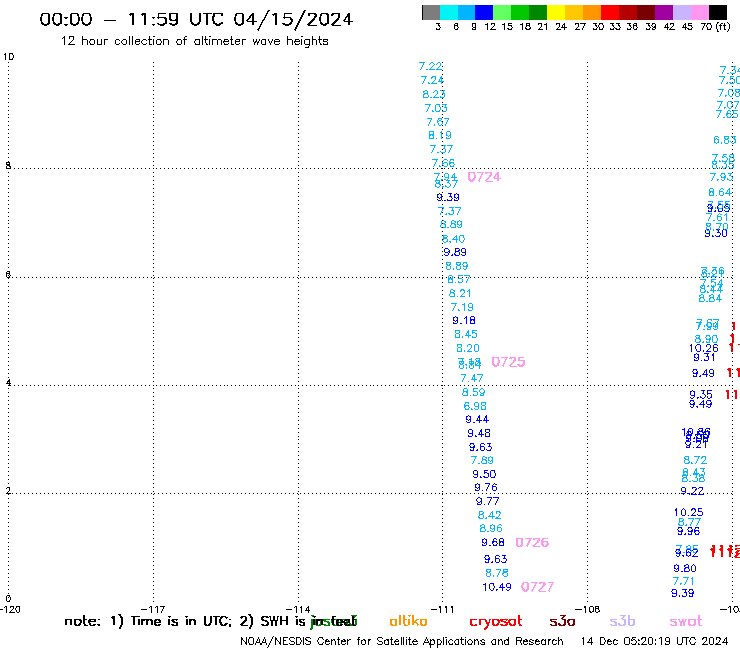Screen dimensions: 740x650
Task: Click the right-track value 7.71
Action: click(683, 582)
